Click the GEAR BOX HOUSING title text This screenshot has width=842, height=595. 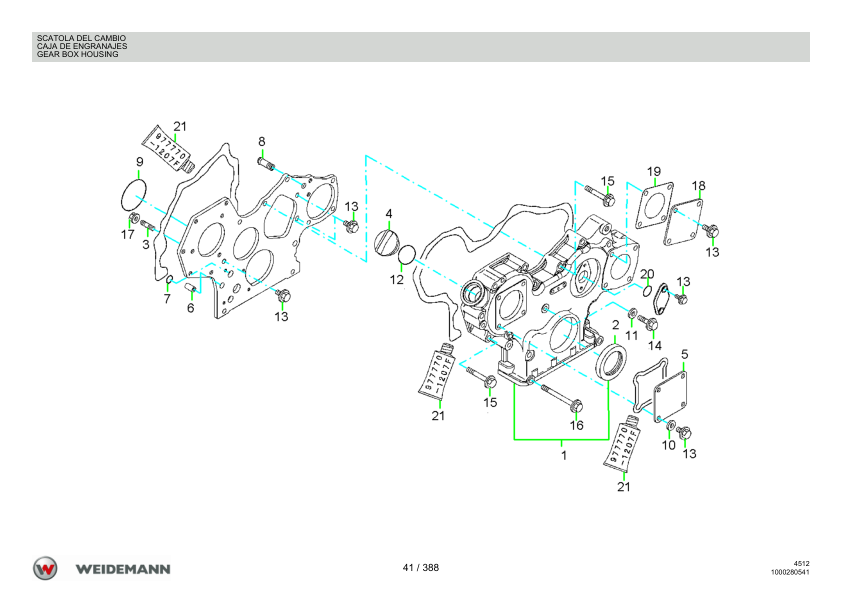click(77, 54)
